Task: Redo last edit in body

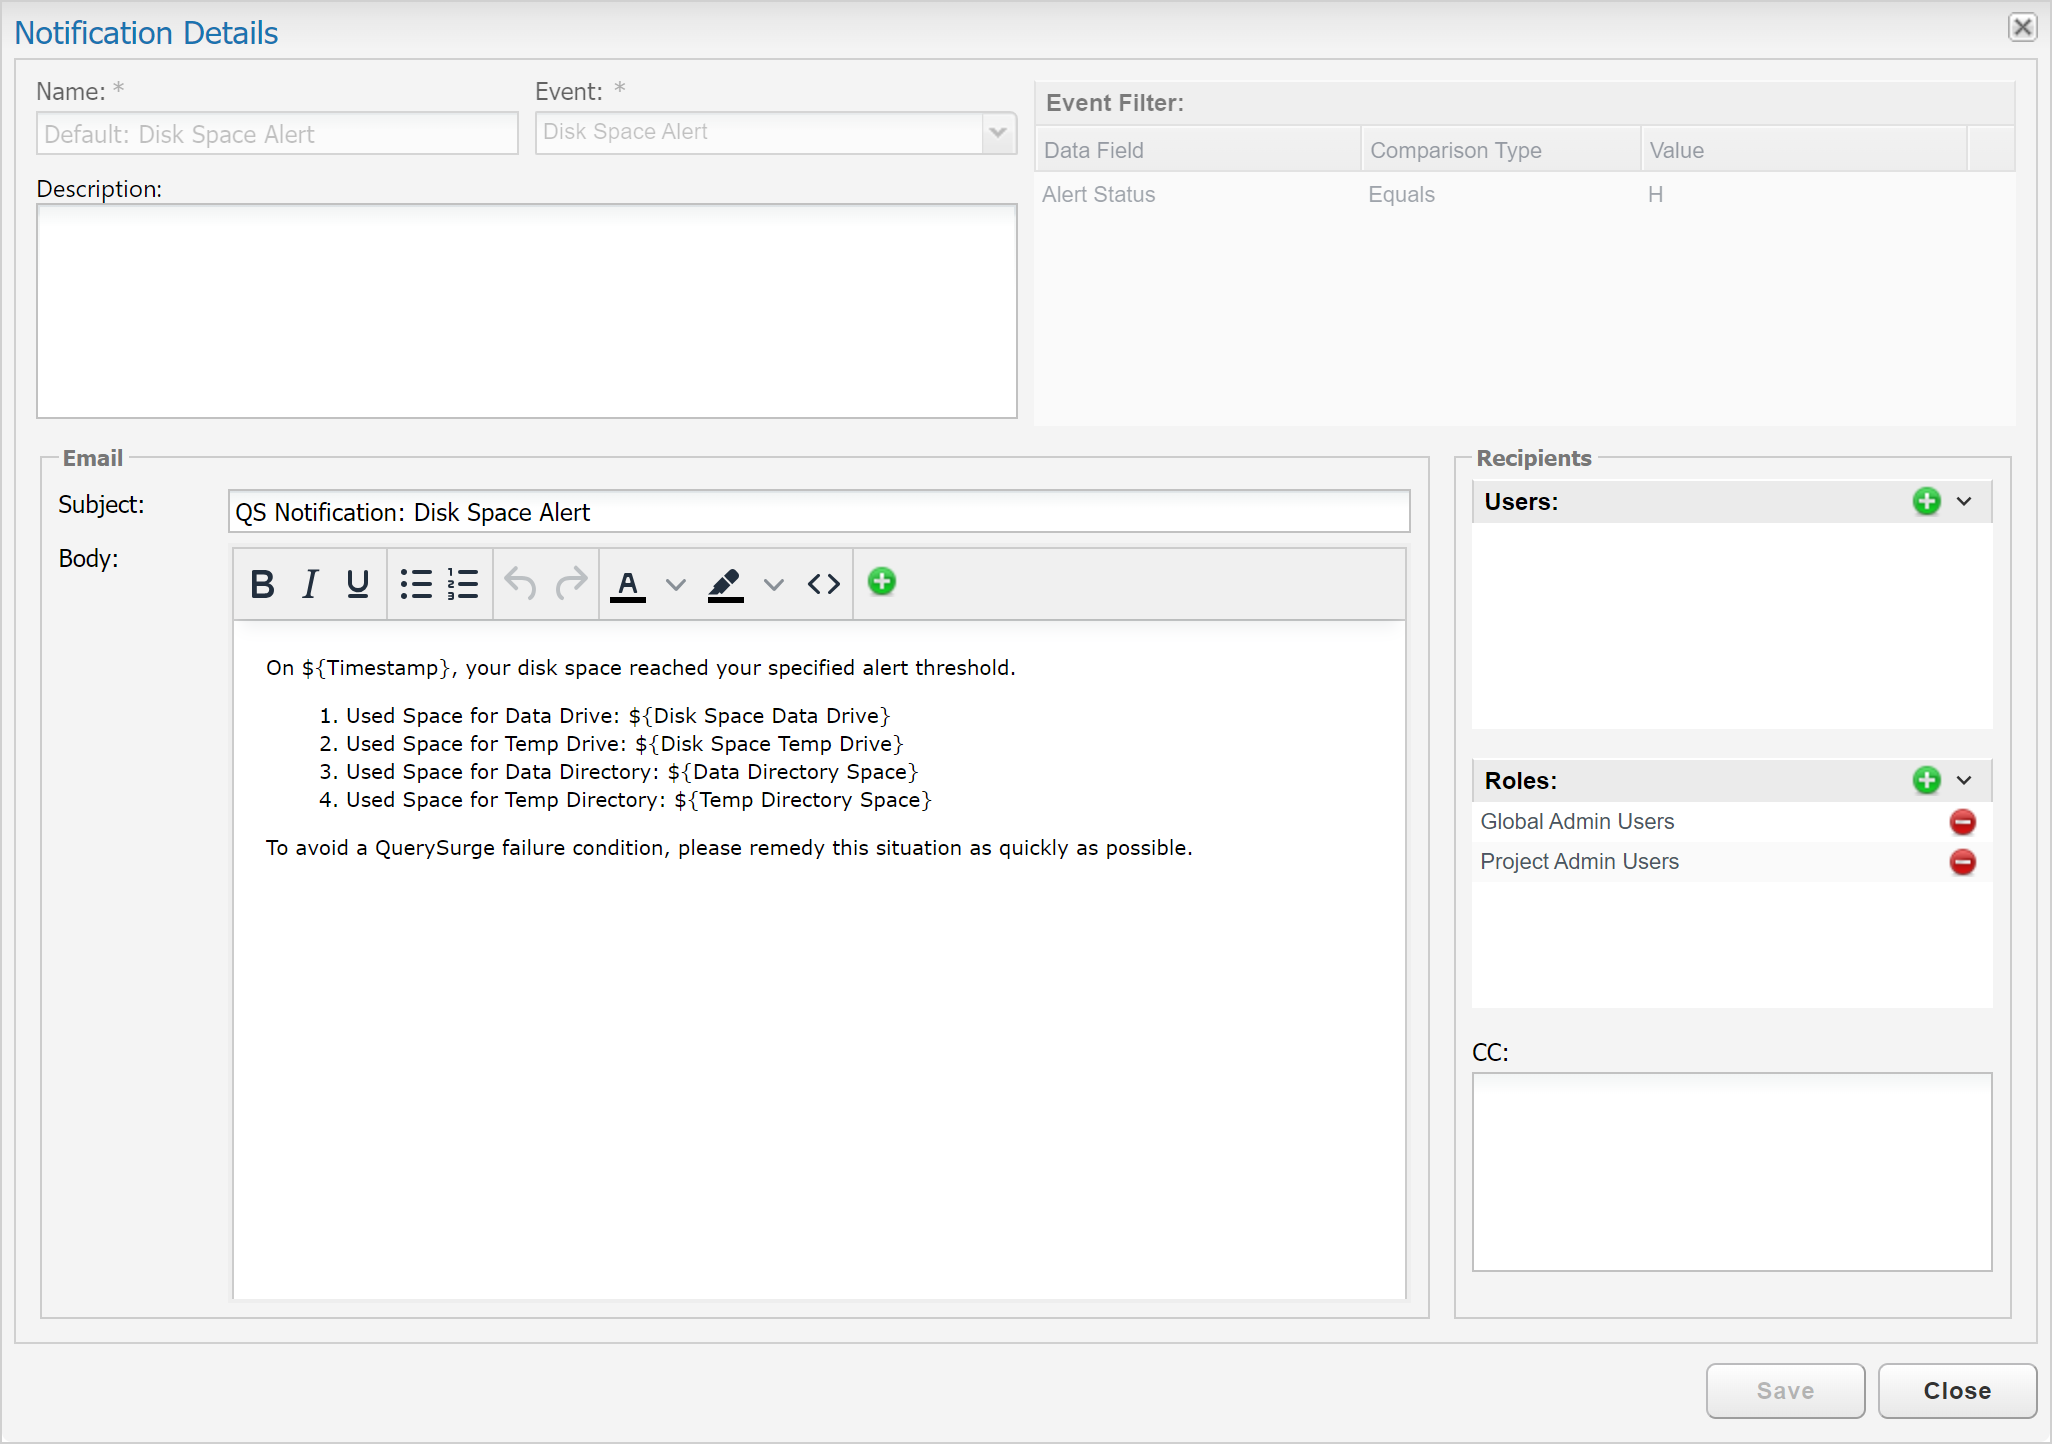Action: point(571,584)
